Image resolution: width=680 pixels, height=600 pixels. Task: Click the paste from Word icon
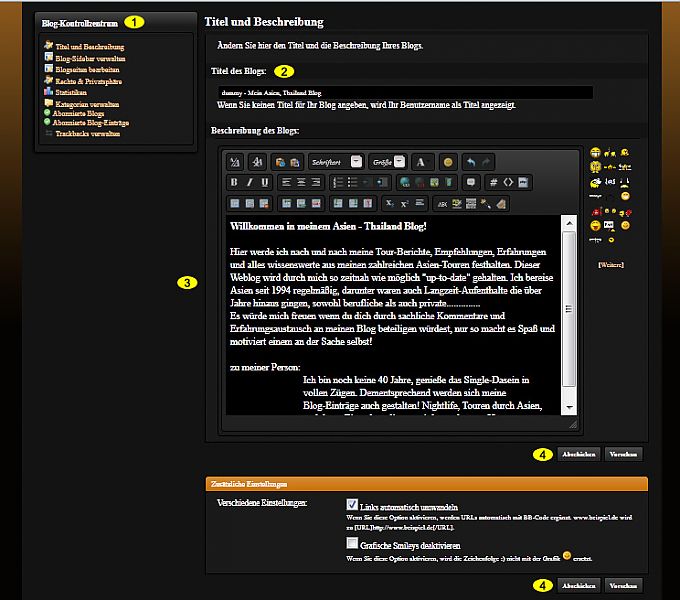(x=295, y=162)
